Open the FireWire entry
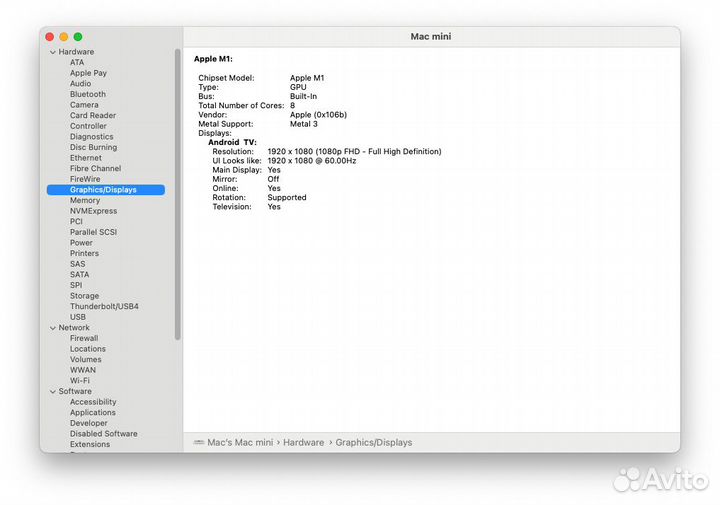 coord(85,179)
